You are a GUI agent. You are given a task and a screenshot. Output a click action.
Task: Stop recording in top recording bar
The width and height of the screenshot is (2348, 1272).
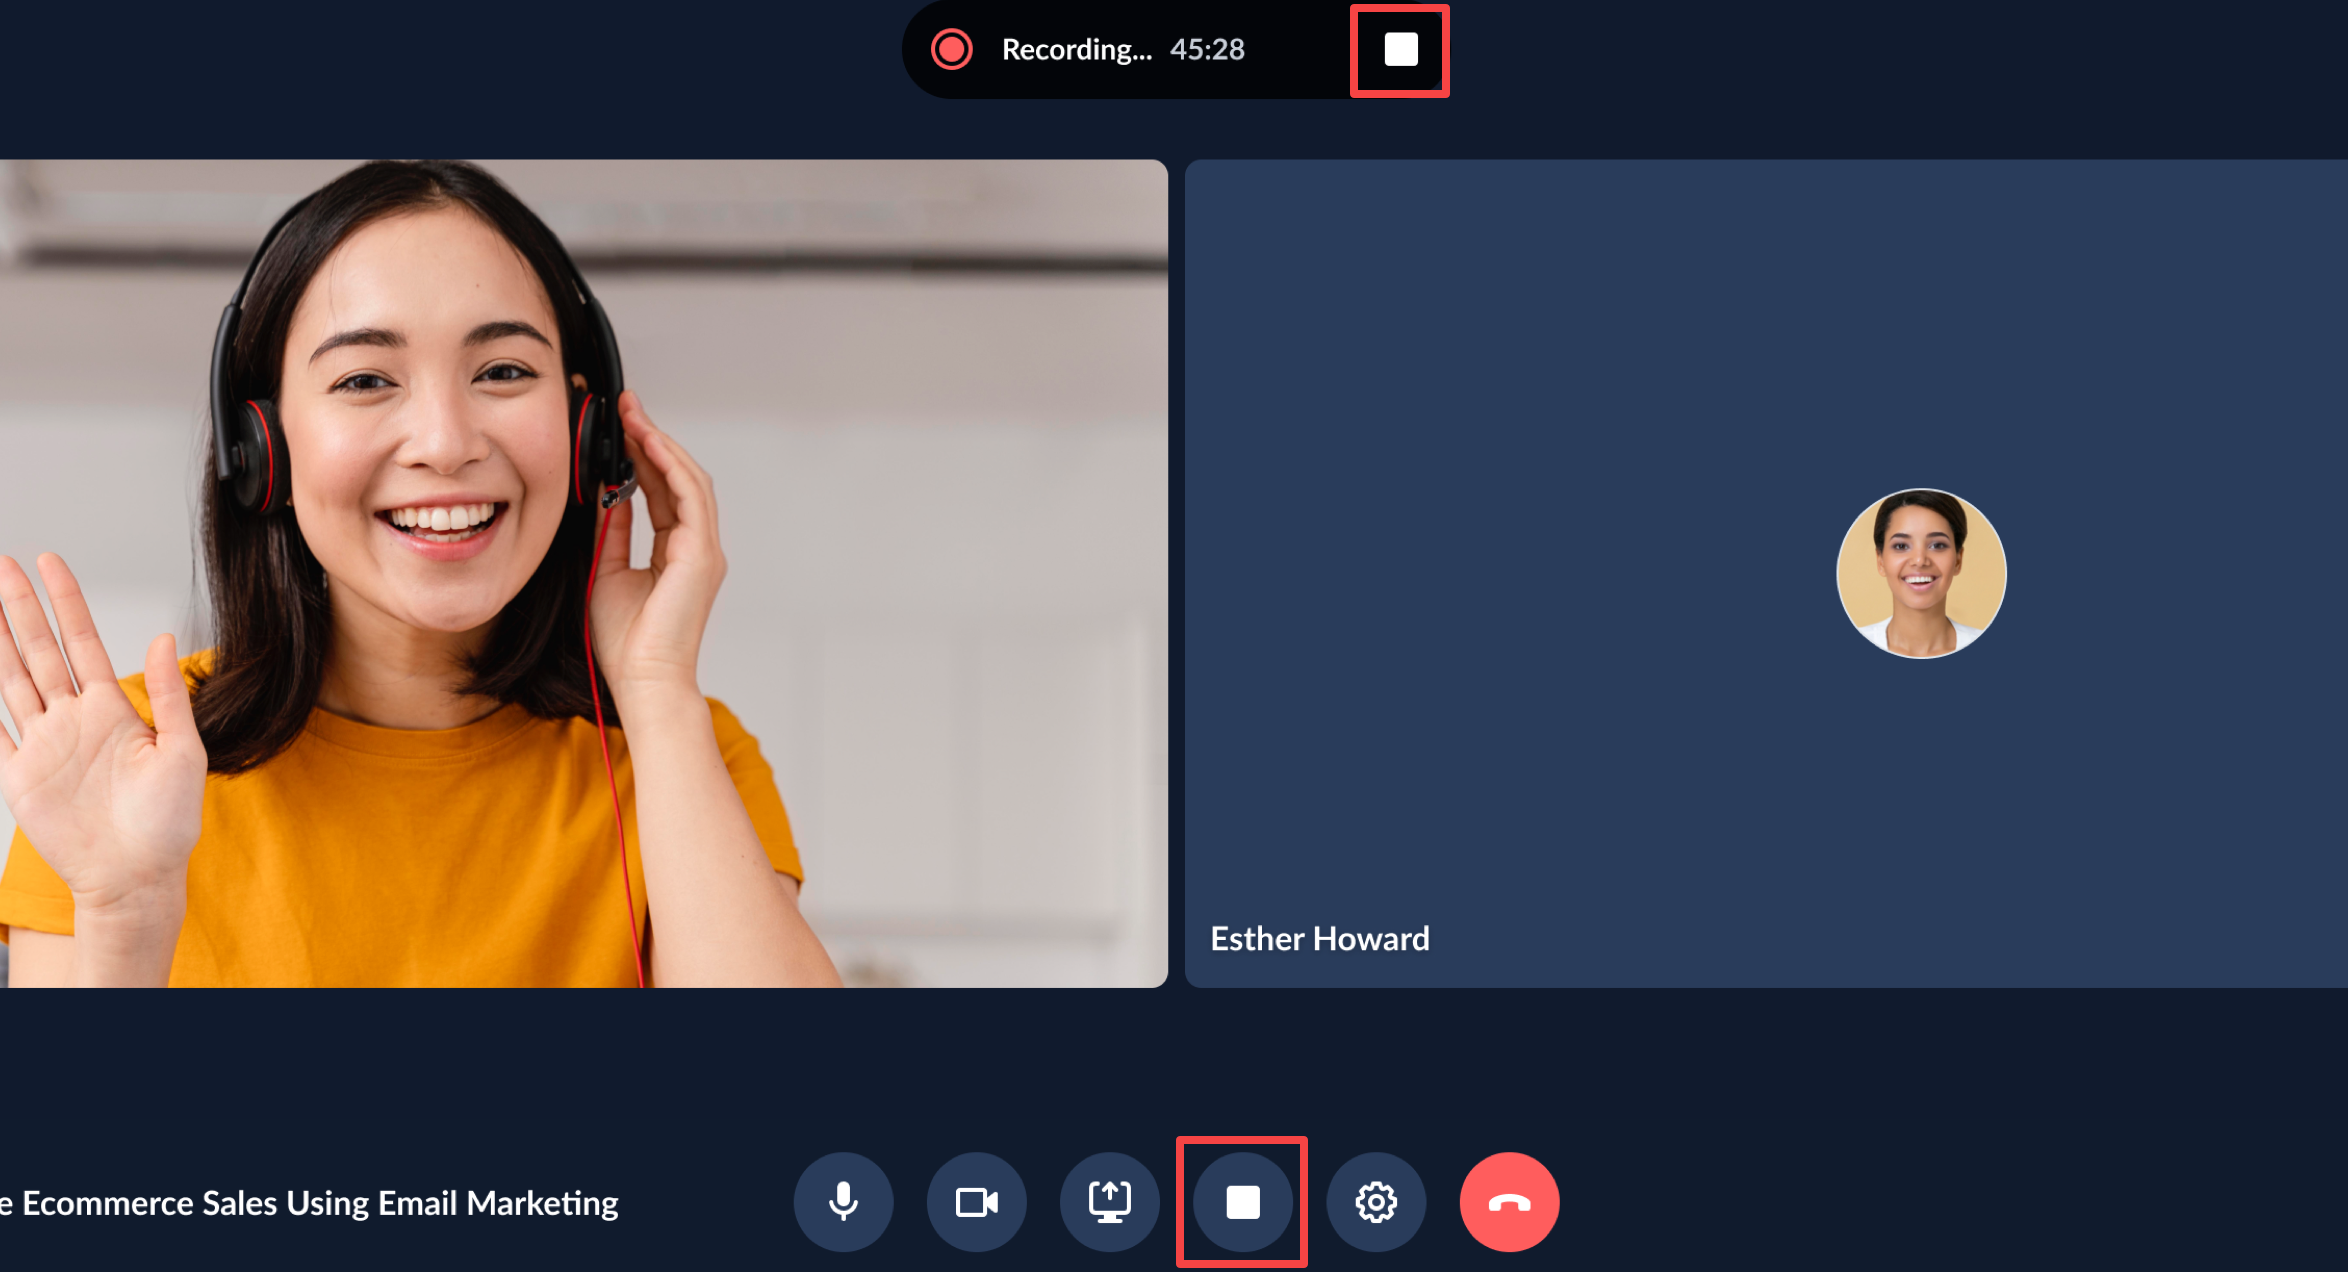click(x=1400, y=49)
